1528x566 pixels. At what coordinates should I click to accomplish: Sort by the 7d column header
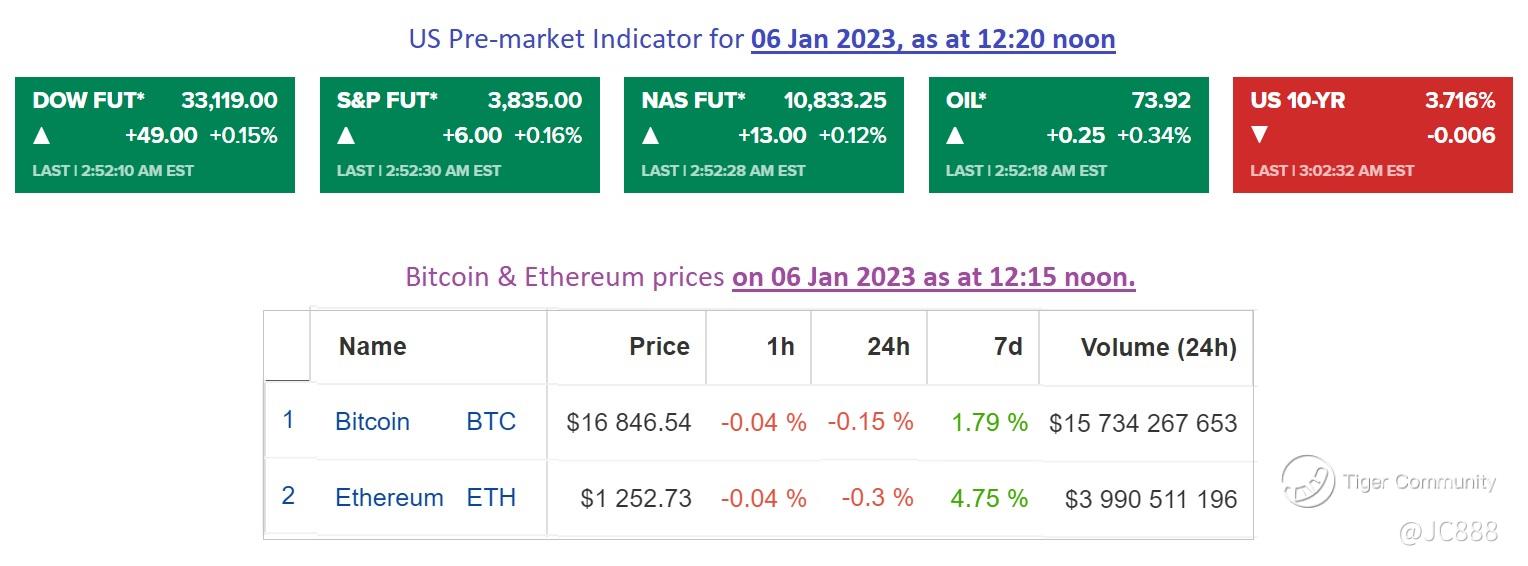(1008, 347)
